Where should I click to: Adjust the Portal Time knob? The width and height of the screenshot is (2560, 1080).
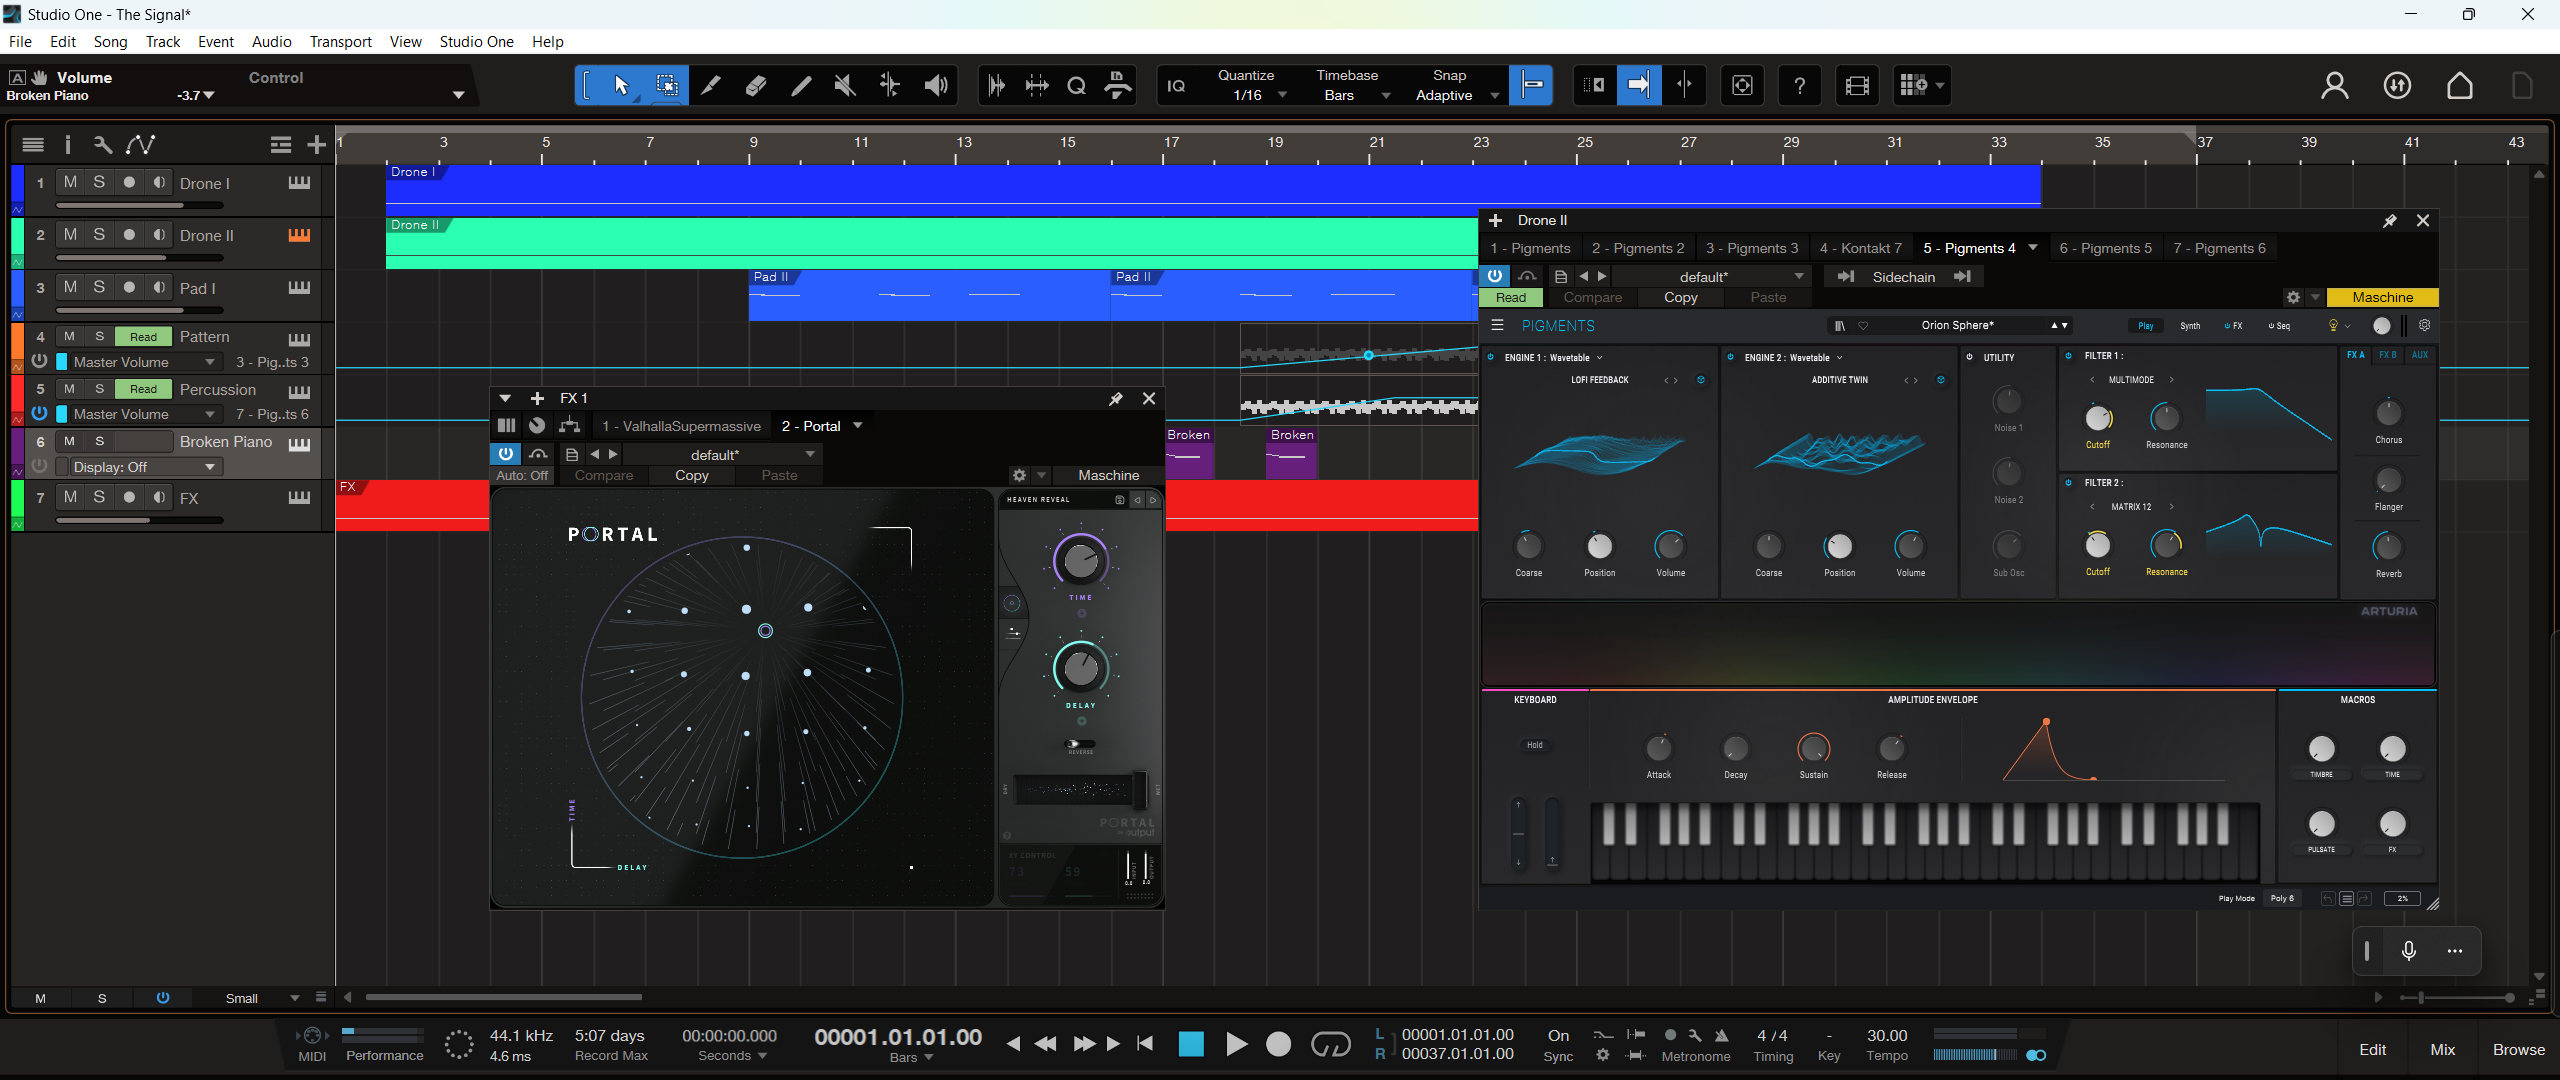[1081, 561]
